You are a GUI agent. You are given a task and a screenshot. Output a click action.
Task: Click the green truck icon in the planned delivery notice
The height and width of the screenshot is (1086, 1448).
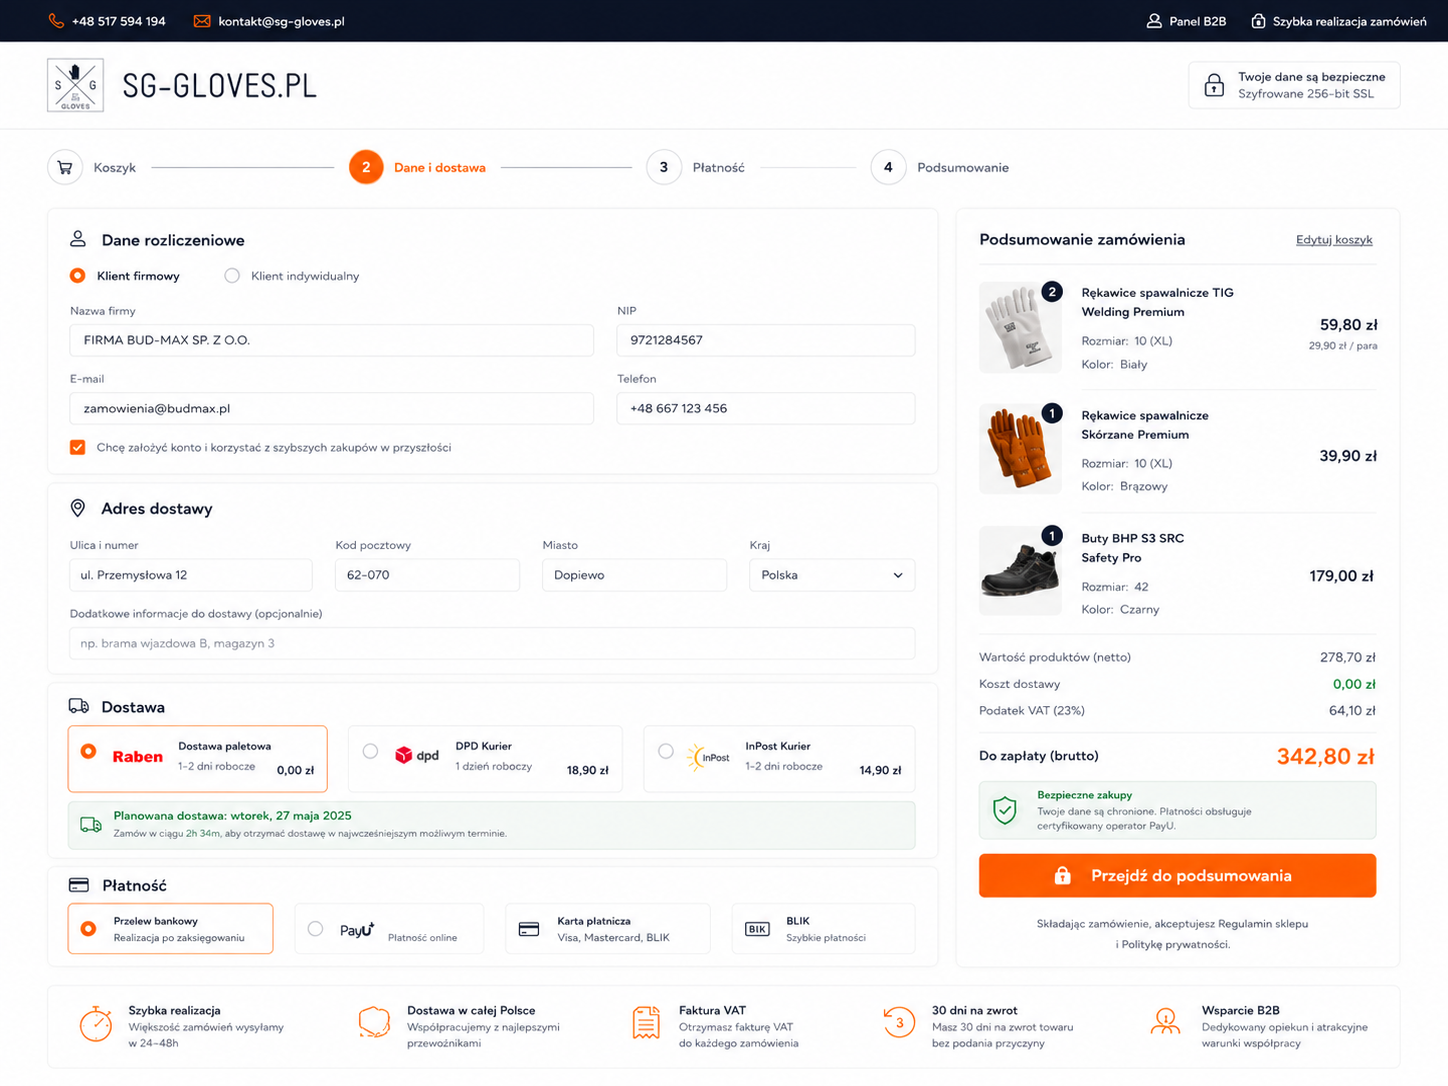click(x=91, y=825)
